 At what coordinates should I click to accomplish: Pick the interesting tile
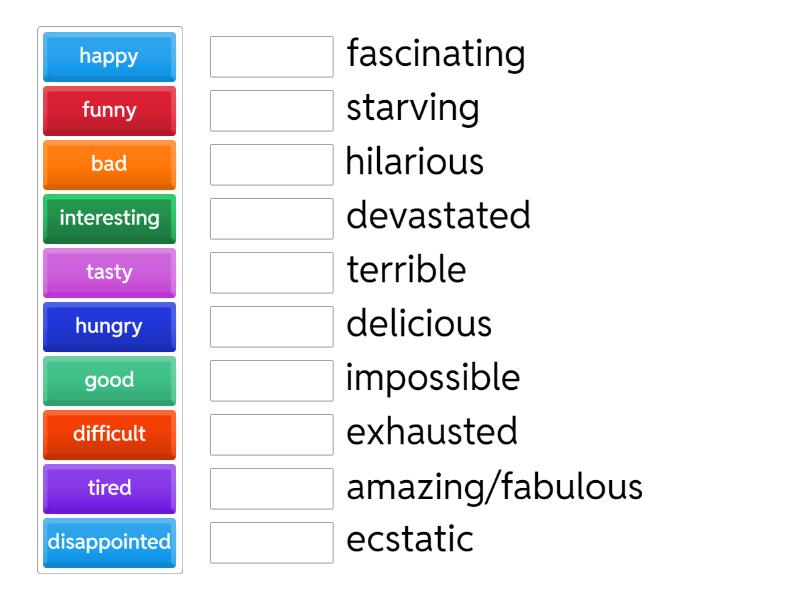pos(108,218)
